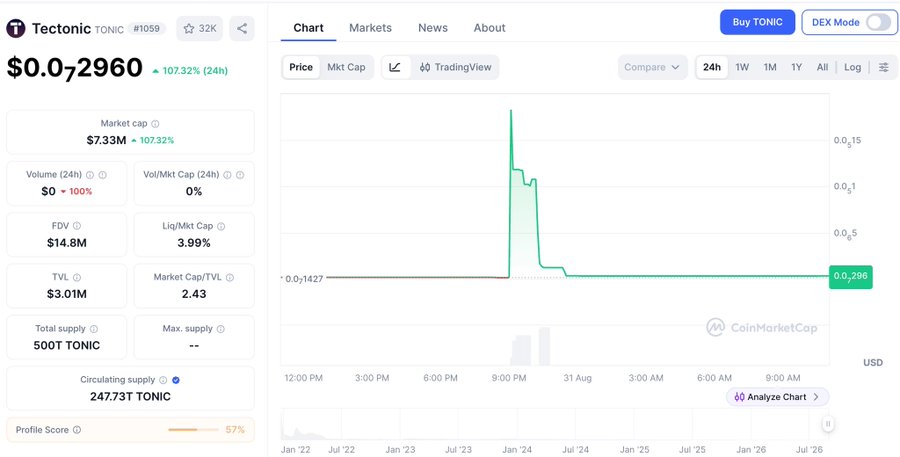
Task: Click the $3.01M TVL value
Action: click(x=67, y=294)
